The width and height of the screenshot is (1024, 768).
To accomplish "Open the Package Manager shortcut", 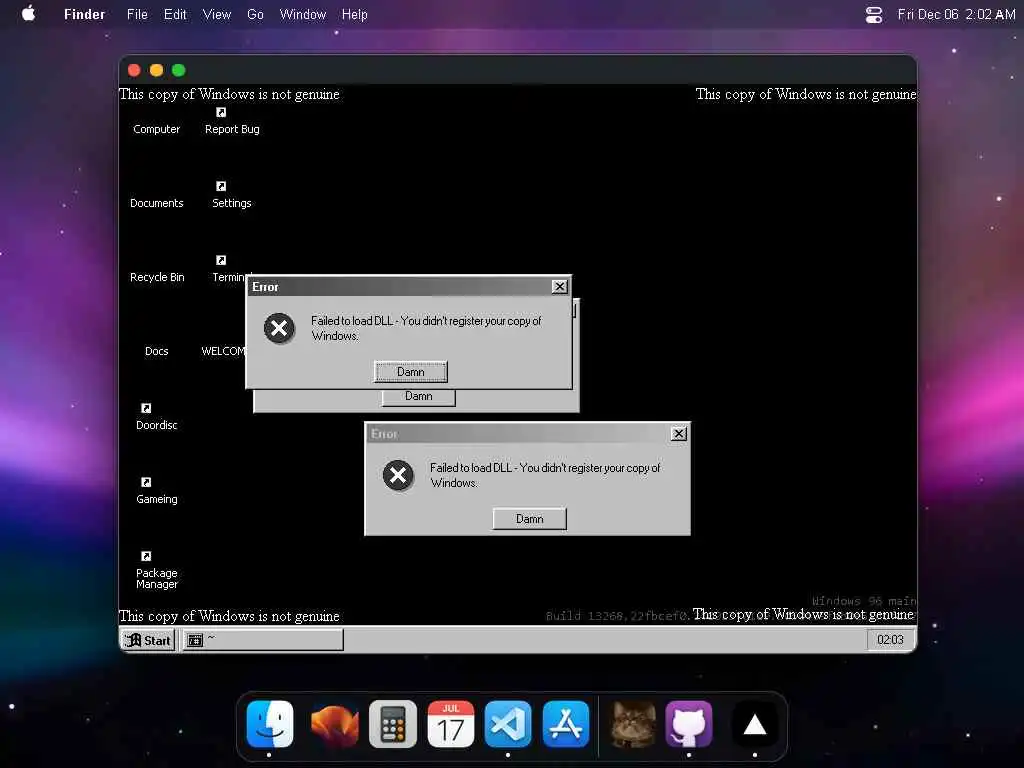I will (156, 571).
